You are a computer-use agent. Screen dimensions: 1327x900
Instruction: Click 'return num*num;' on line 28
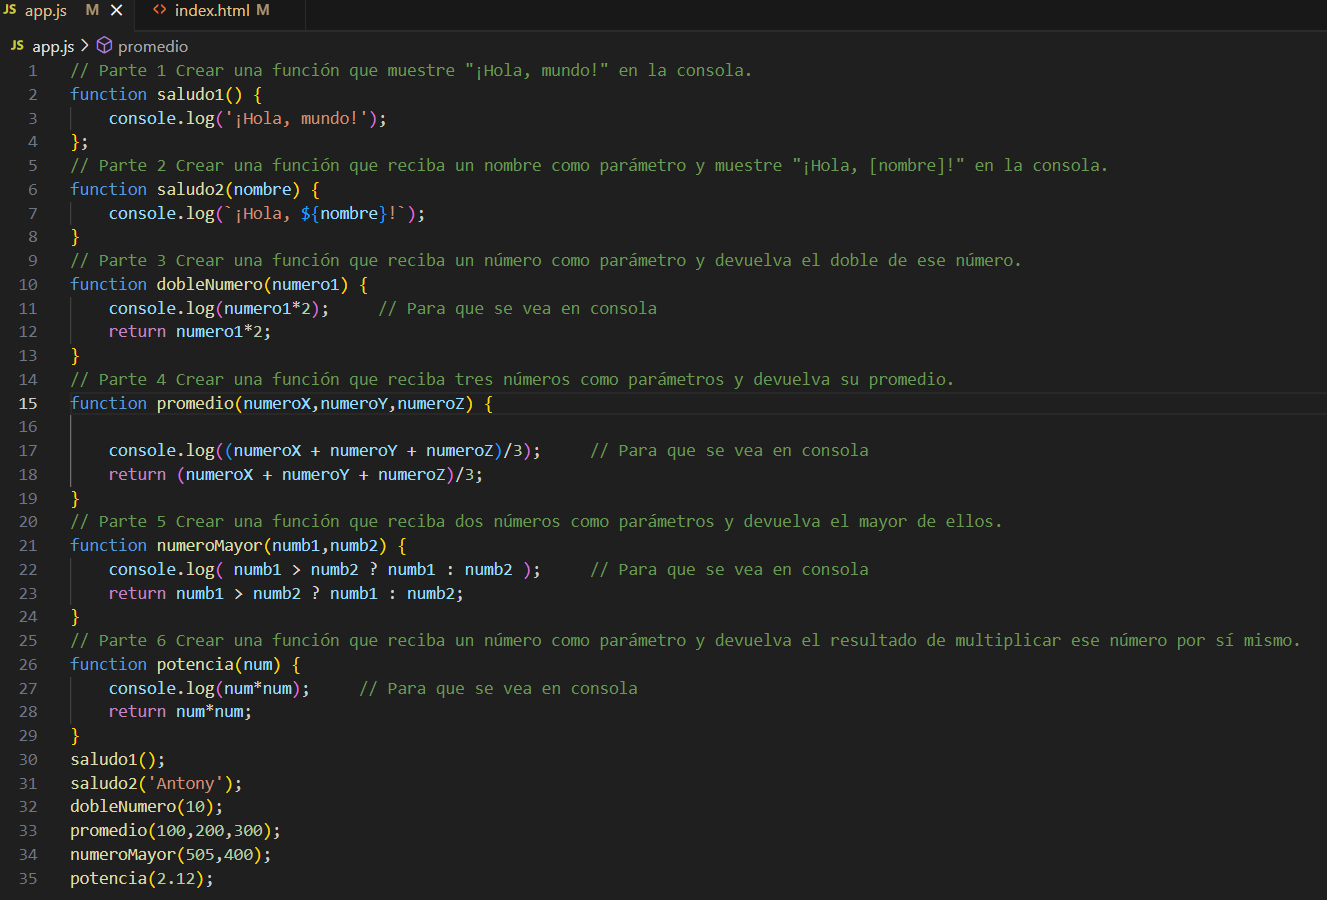click(180, 711)
